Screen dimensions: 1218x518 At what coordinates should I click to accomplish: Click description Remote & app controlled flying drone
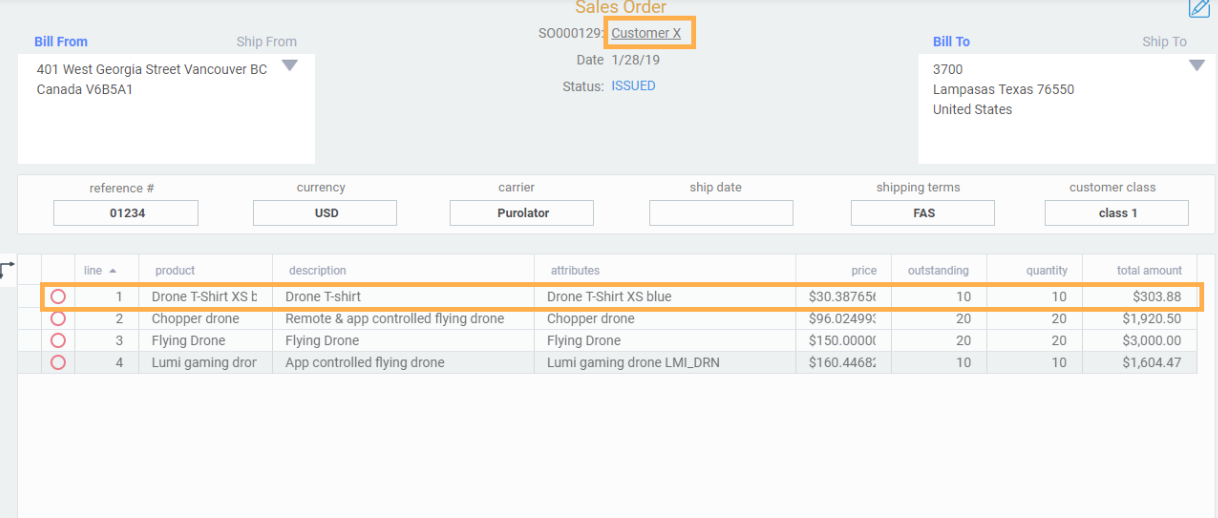point(394,319)
